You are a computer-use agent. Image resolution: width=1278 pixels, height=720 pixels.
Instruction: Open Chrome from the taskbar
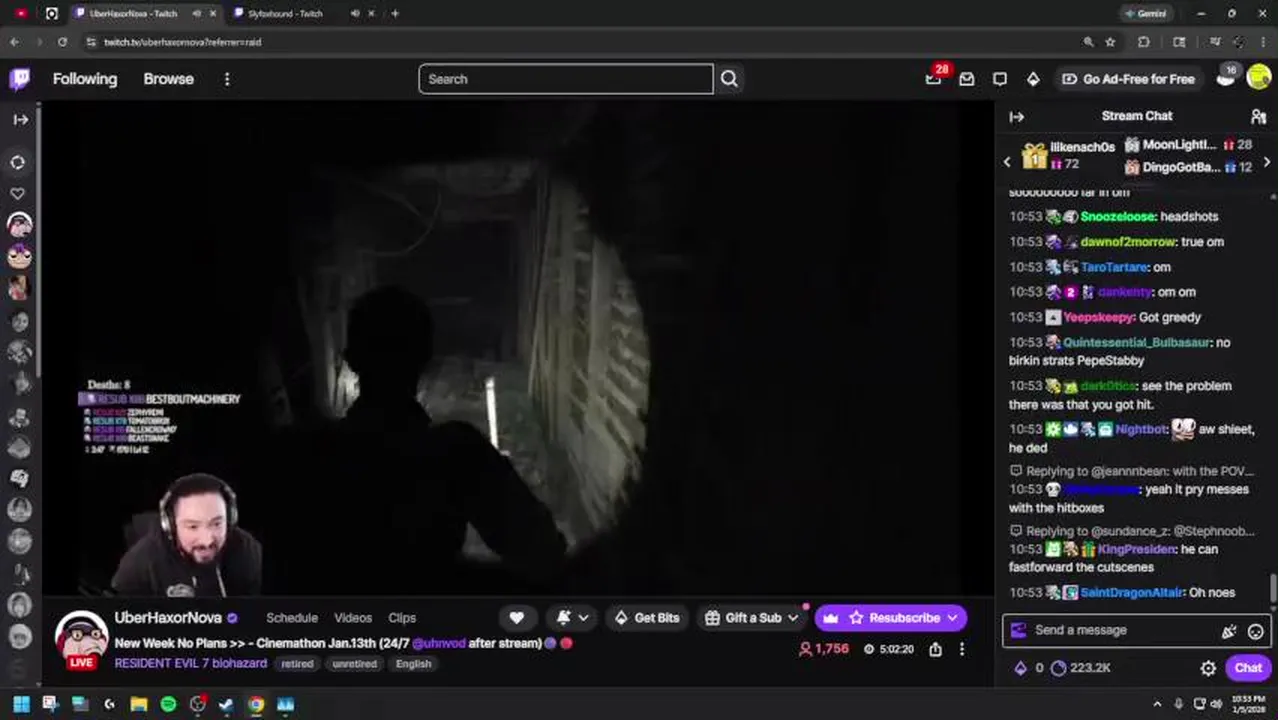pyautogui.click(x=256, y=705)
